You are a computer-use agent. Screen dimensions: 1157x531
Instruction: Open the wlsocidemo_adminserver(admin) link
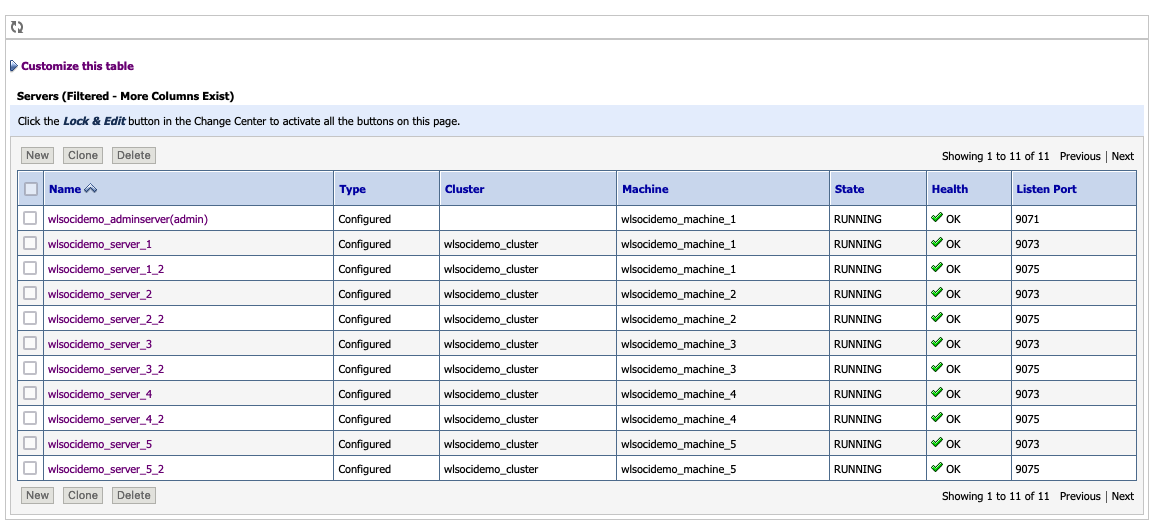[127, 219]
